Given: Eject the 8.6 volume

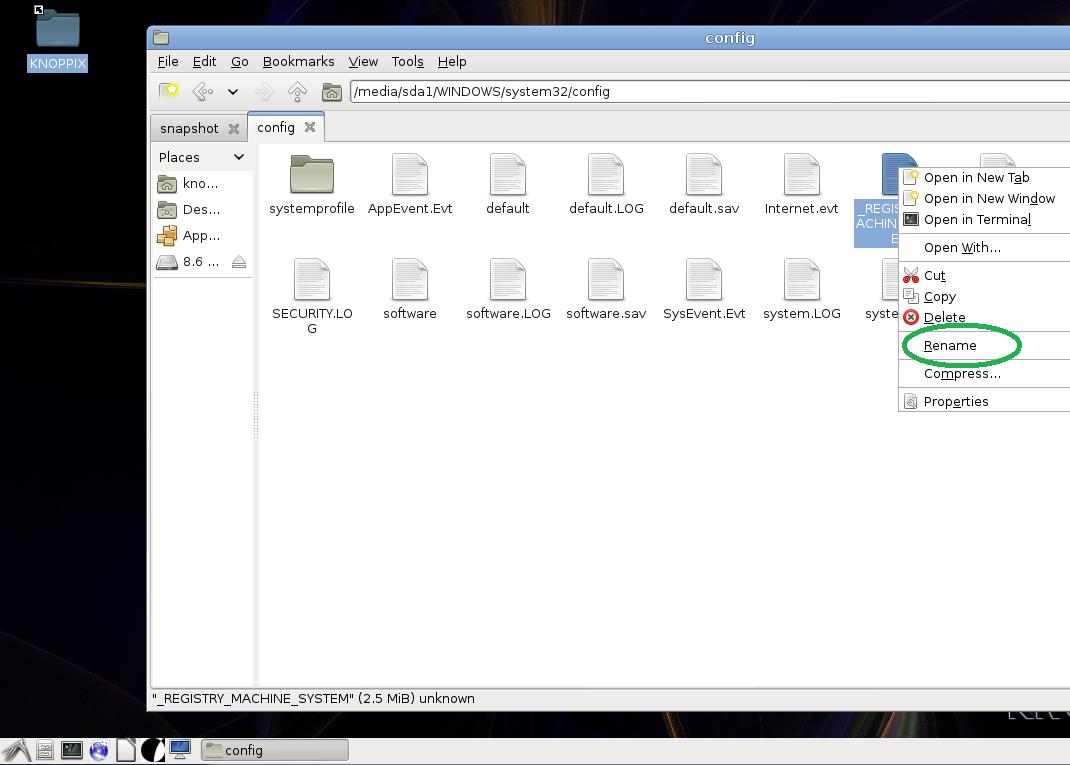Looking at the screenshot, I should [x=239, y=261].
